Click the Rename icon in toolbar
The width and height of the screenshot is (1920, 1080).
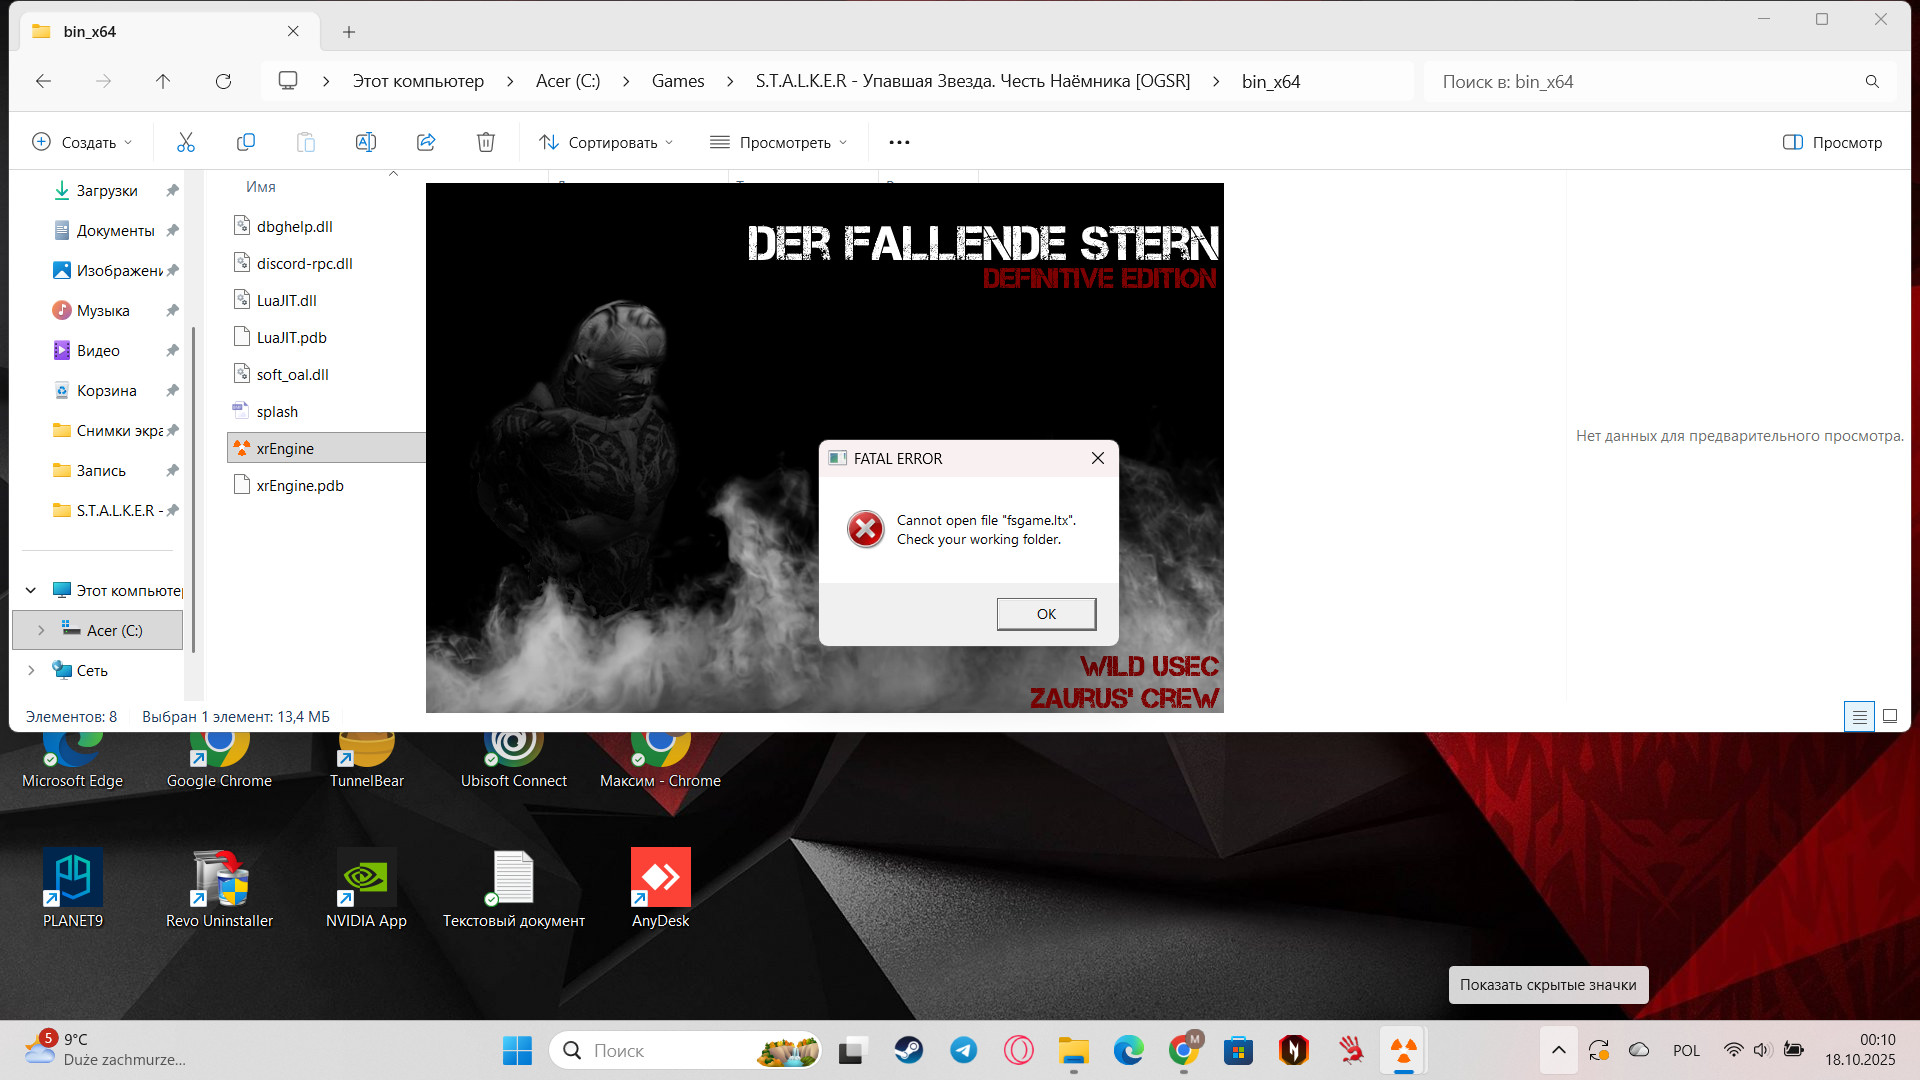click(x=366, y=142)
